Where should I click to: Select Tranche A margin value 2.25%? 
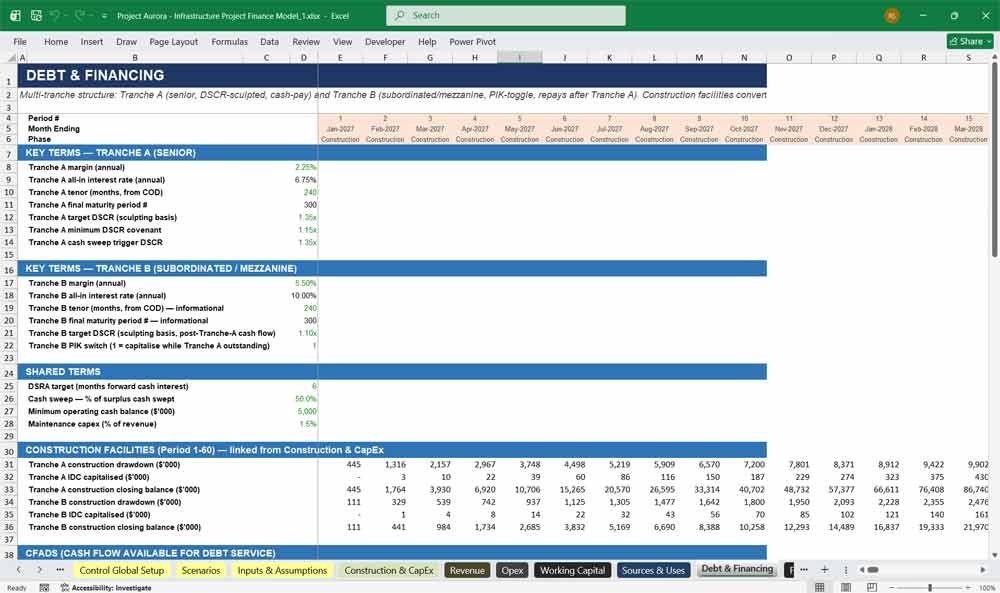(x=304, y=168)
